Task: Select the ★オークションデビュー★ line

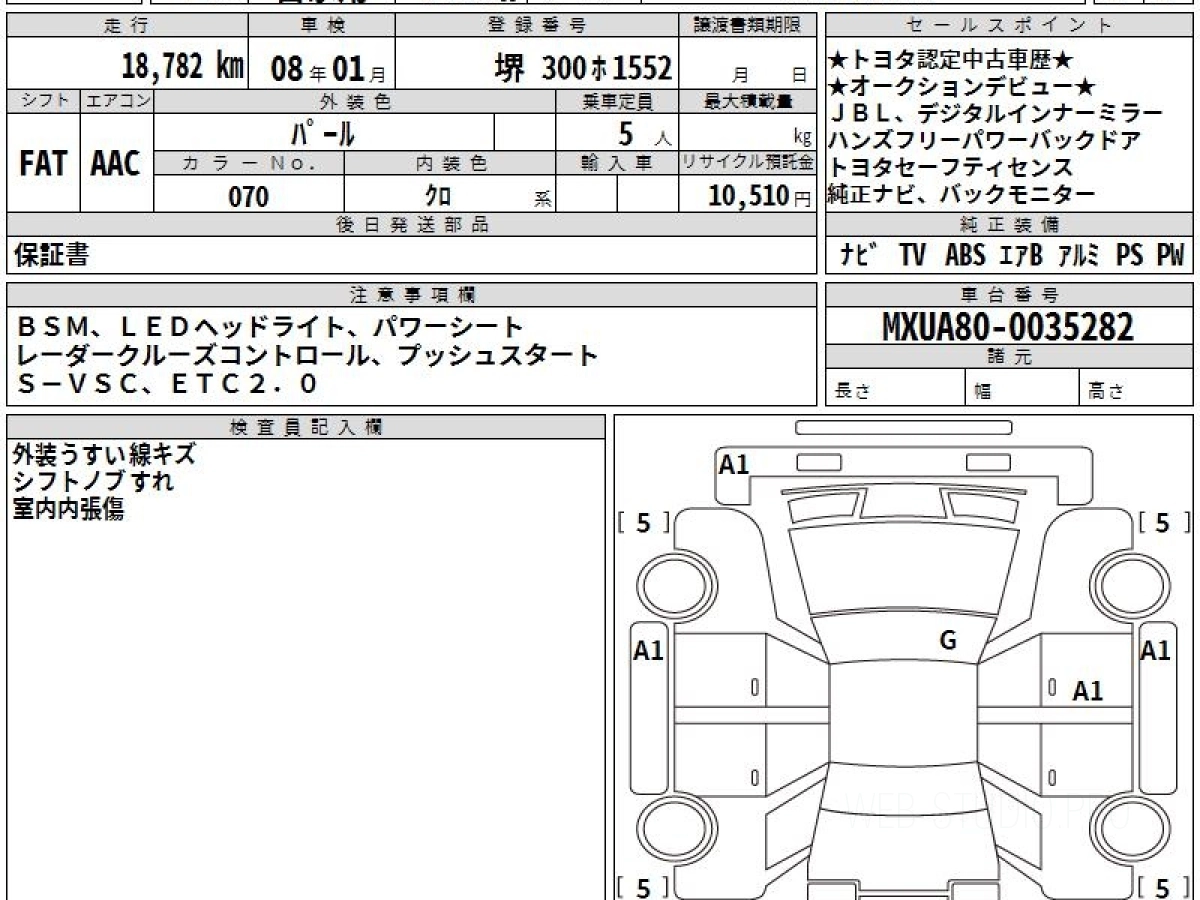Action: 963,87
